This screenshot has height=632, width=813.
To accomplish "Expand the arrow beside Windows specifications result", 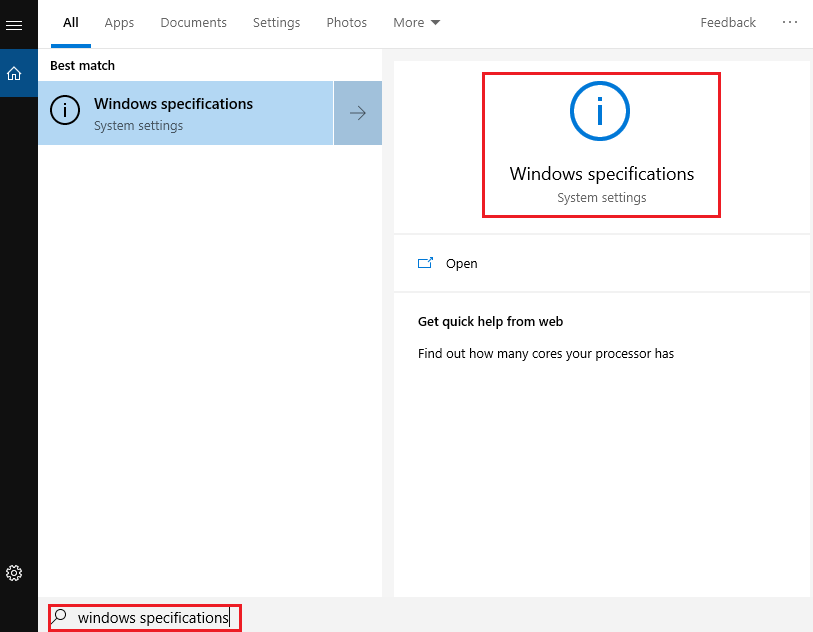I will (357, 113).
